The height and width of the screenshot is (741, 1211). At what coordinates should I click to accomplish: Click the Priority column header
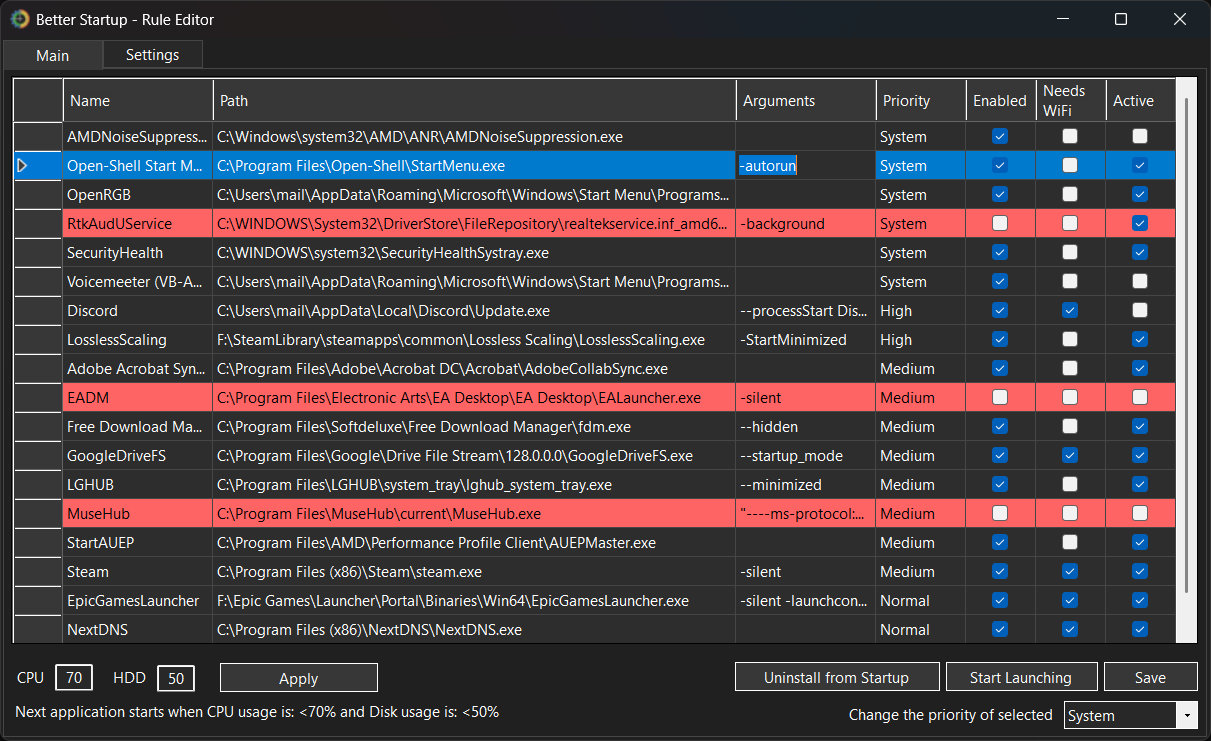(920, 101)
